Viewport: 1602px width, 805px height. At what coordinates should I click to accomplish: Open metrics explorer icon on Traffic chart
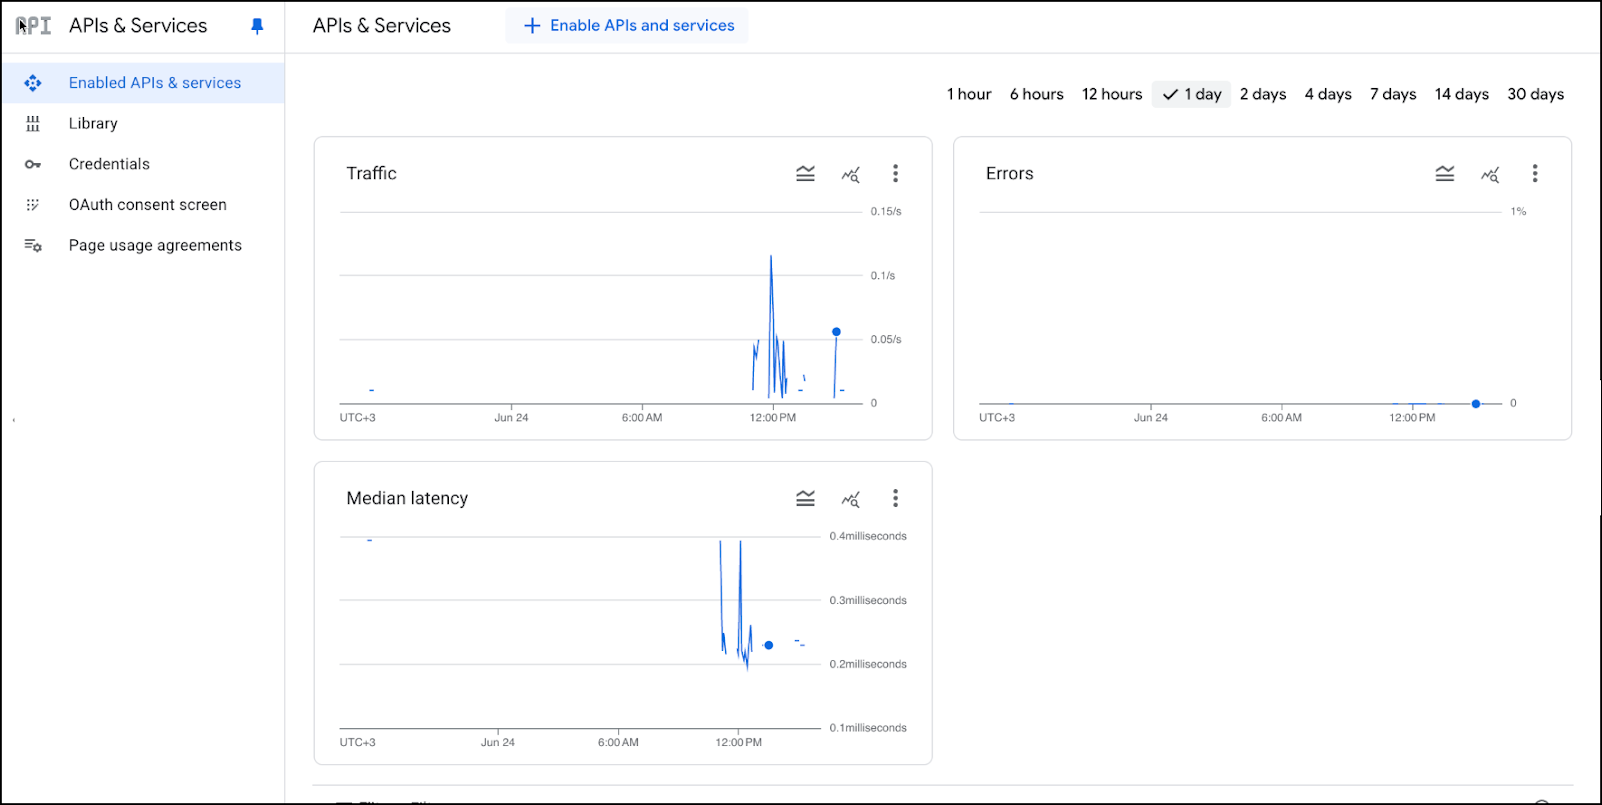coord(850,174)
